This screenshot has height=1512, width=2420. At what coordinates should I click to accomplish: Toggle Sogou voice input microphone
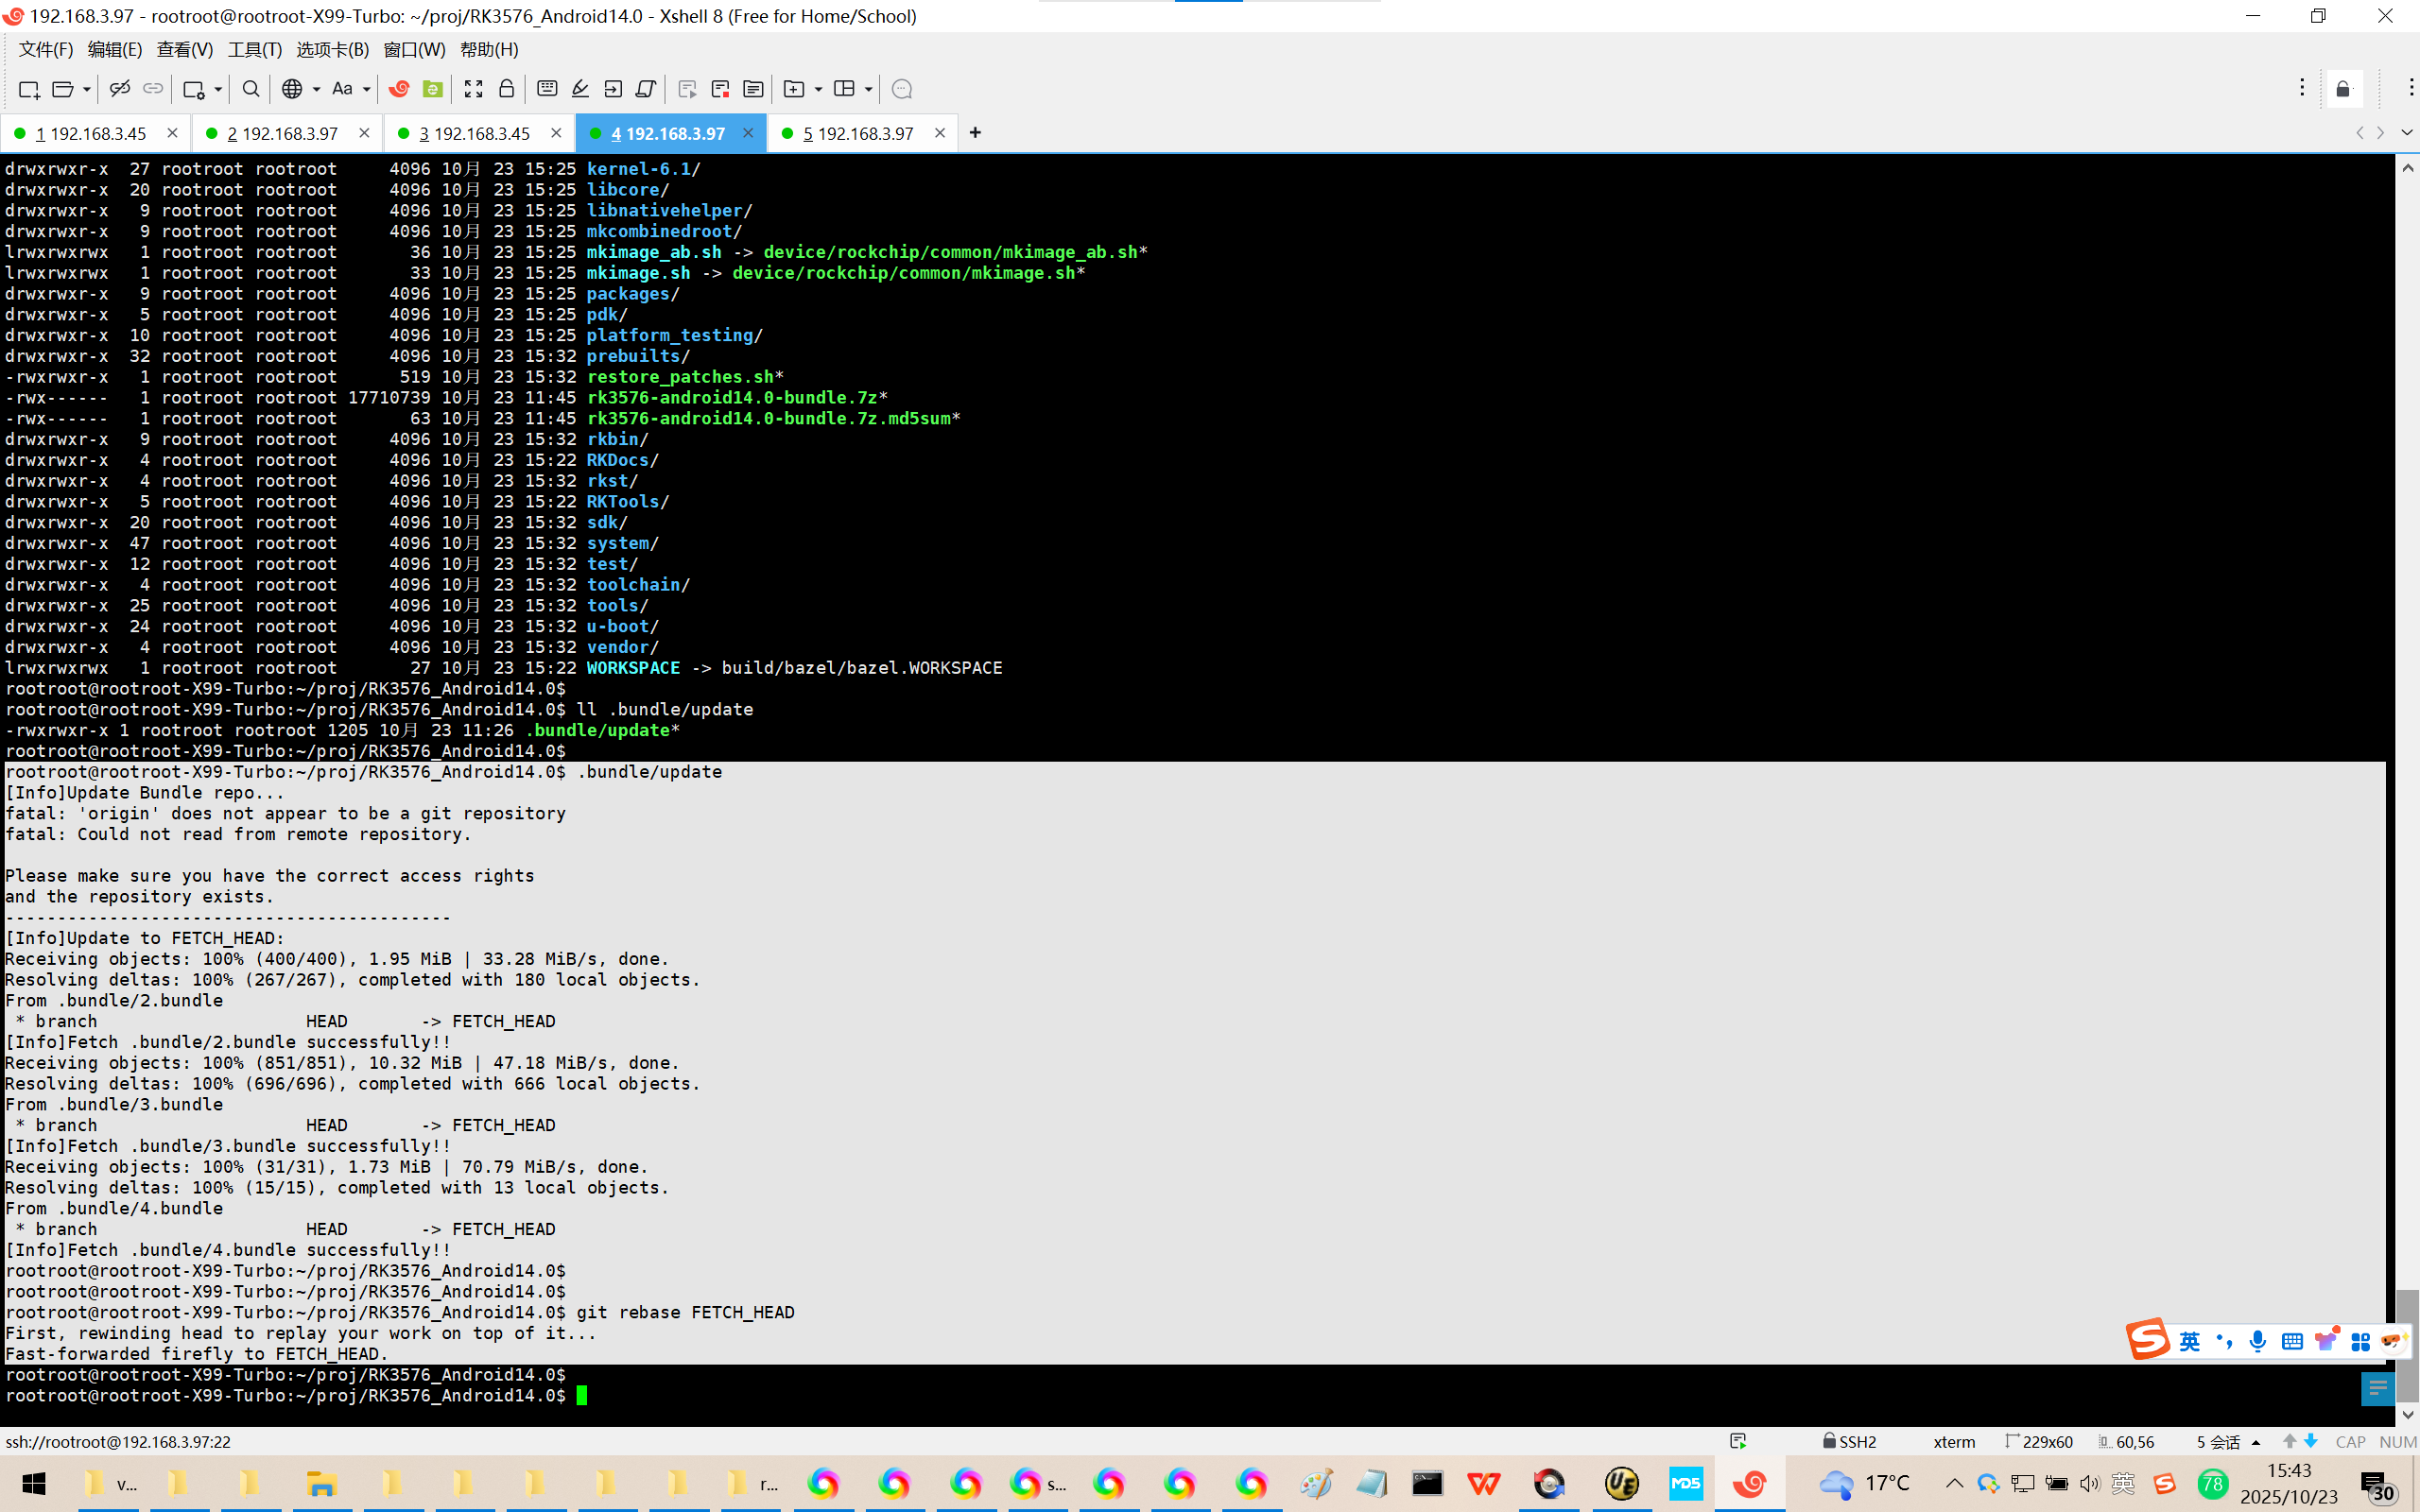(2257, 1341)
